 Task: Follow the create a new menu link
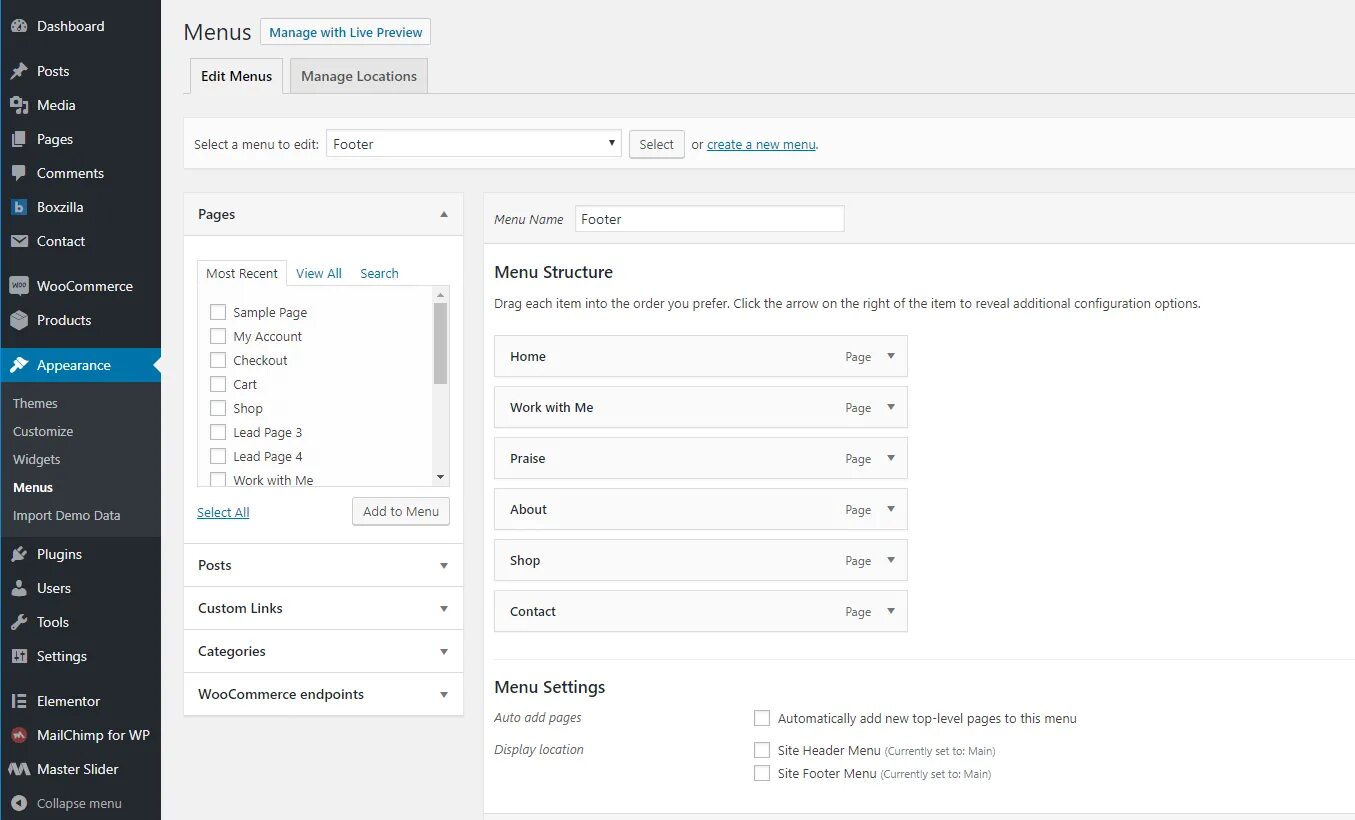[761, 144]
